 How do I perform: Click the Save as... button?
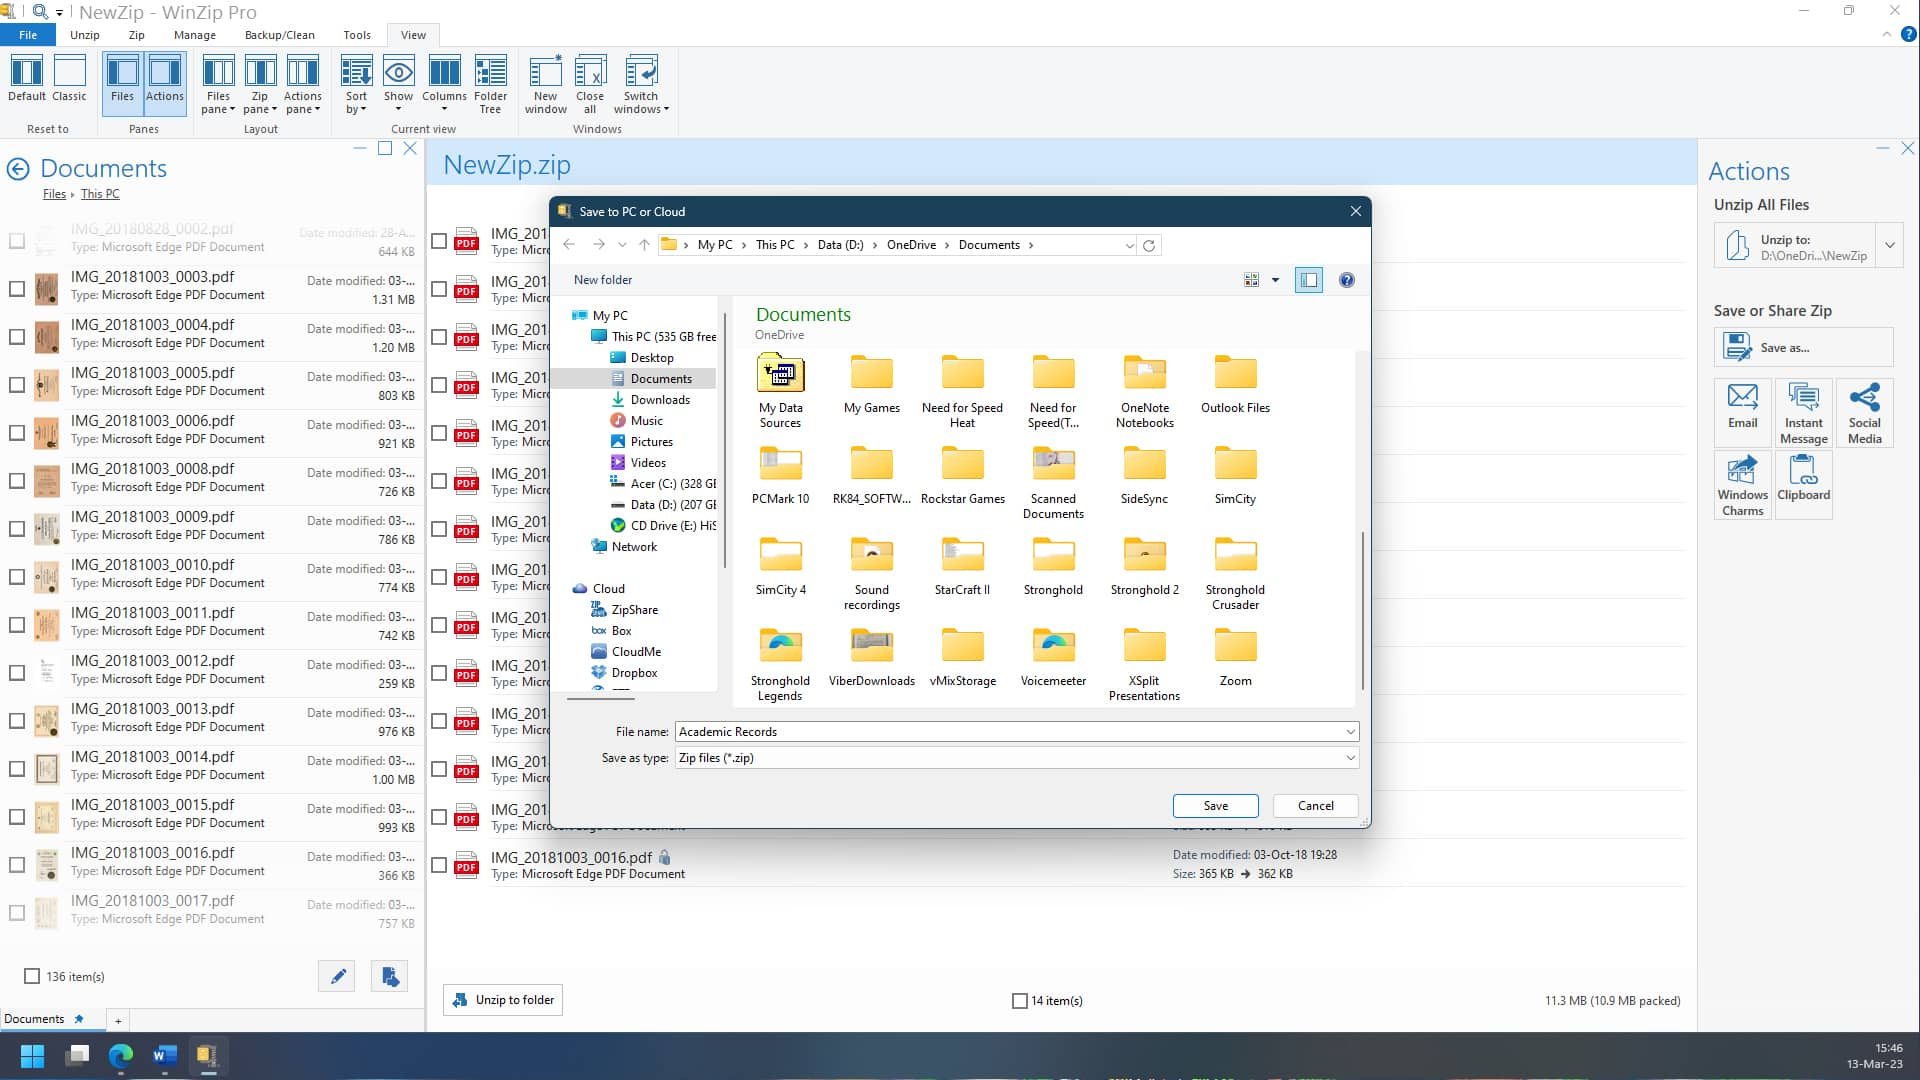pos(1803,348)
